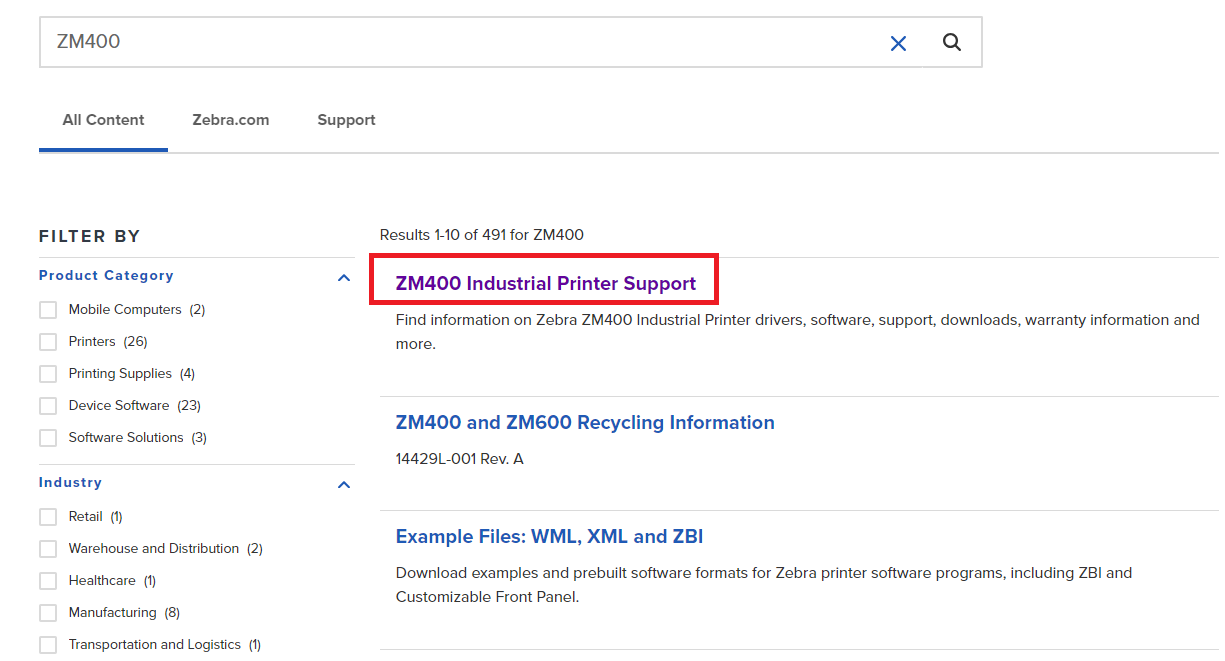Collapse the Industry filter section
The height and width of the screenshot is (661, 1225).
(343, 484)
